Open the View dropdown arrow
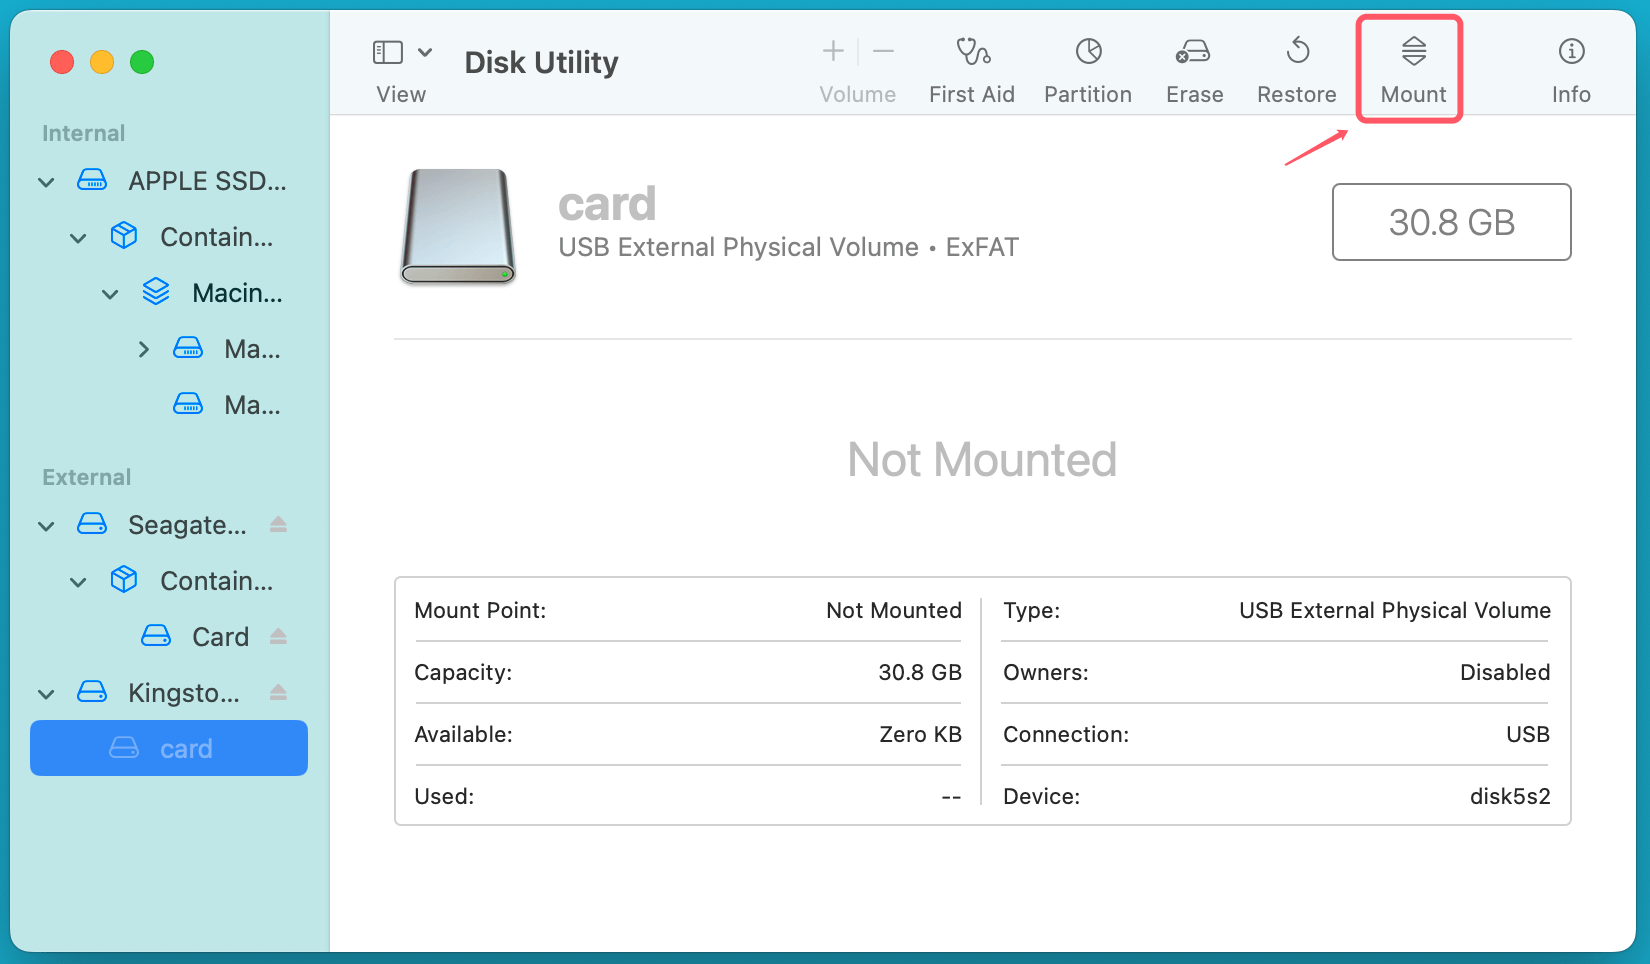The image size is (1650, 964). pos(425,50)
